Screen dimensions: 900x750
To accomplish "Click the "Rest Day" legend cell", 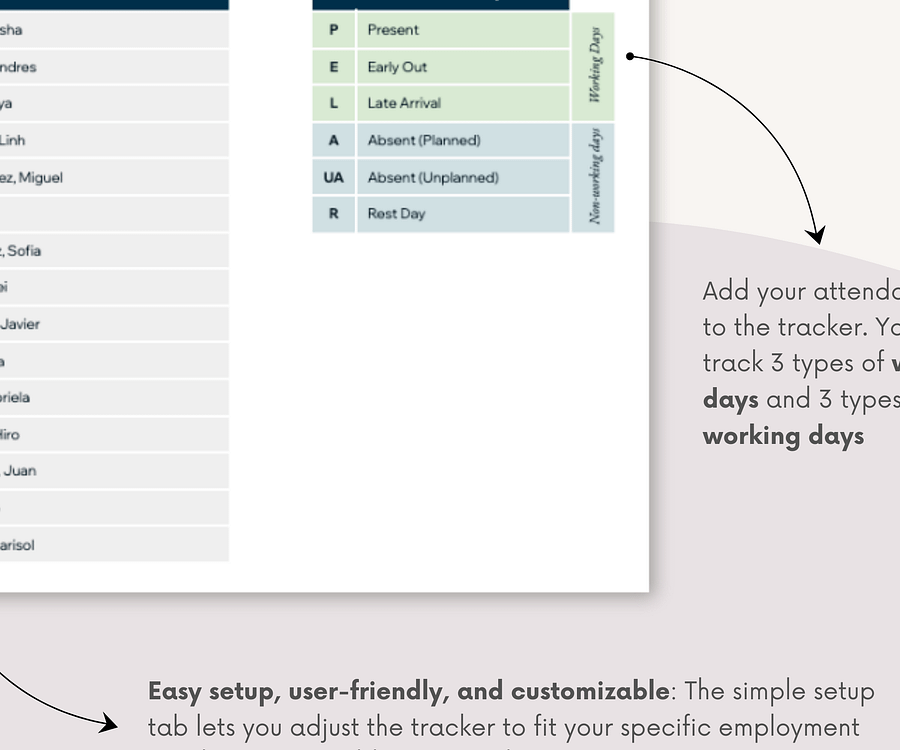I will (x=463, y=214).
